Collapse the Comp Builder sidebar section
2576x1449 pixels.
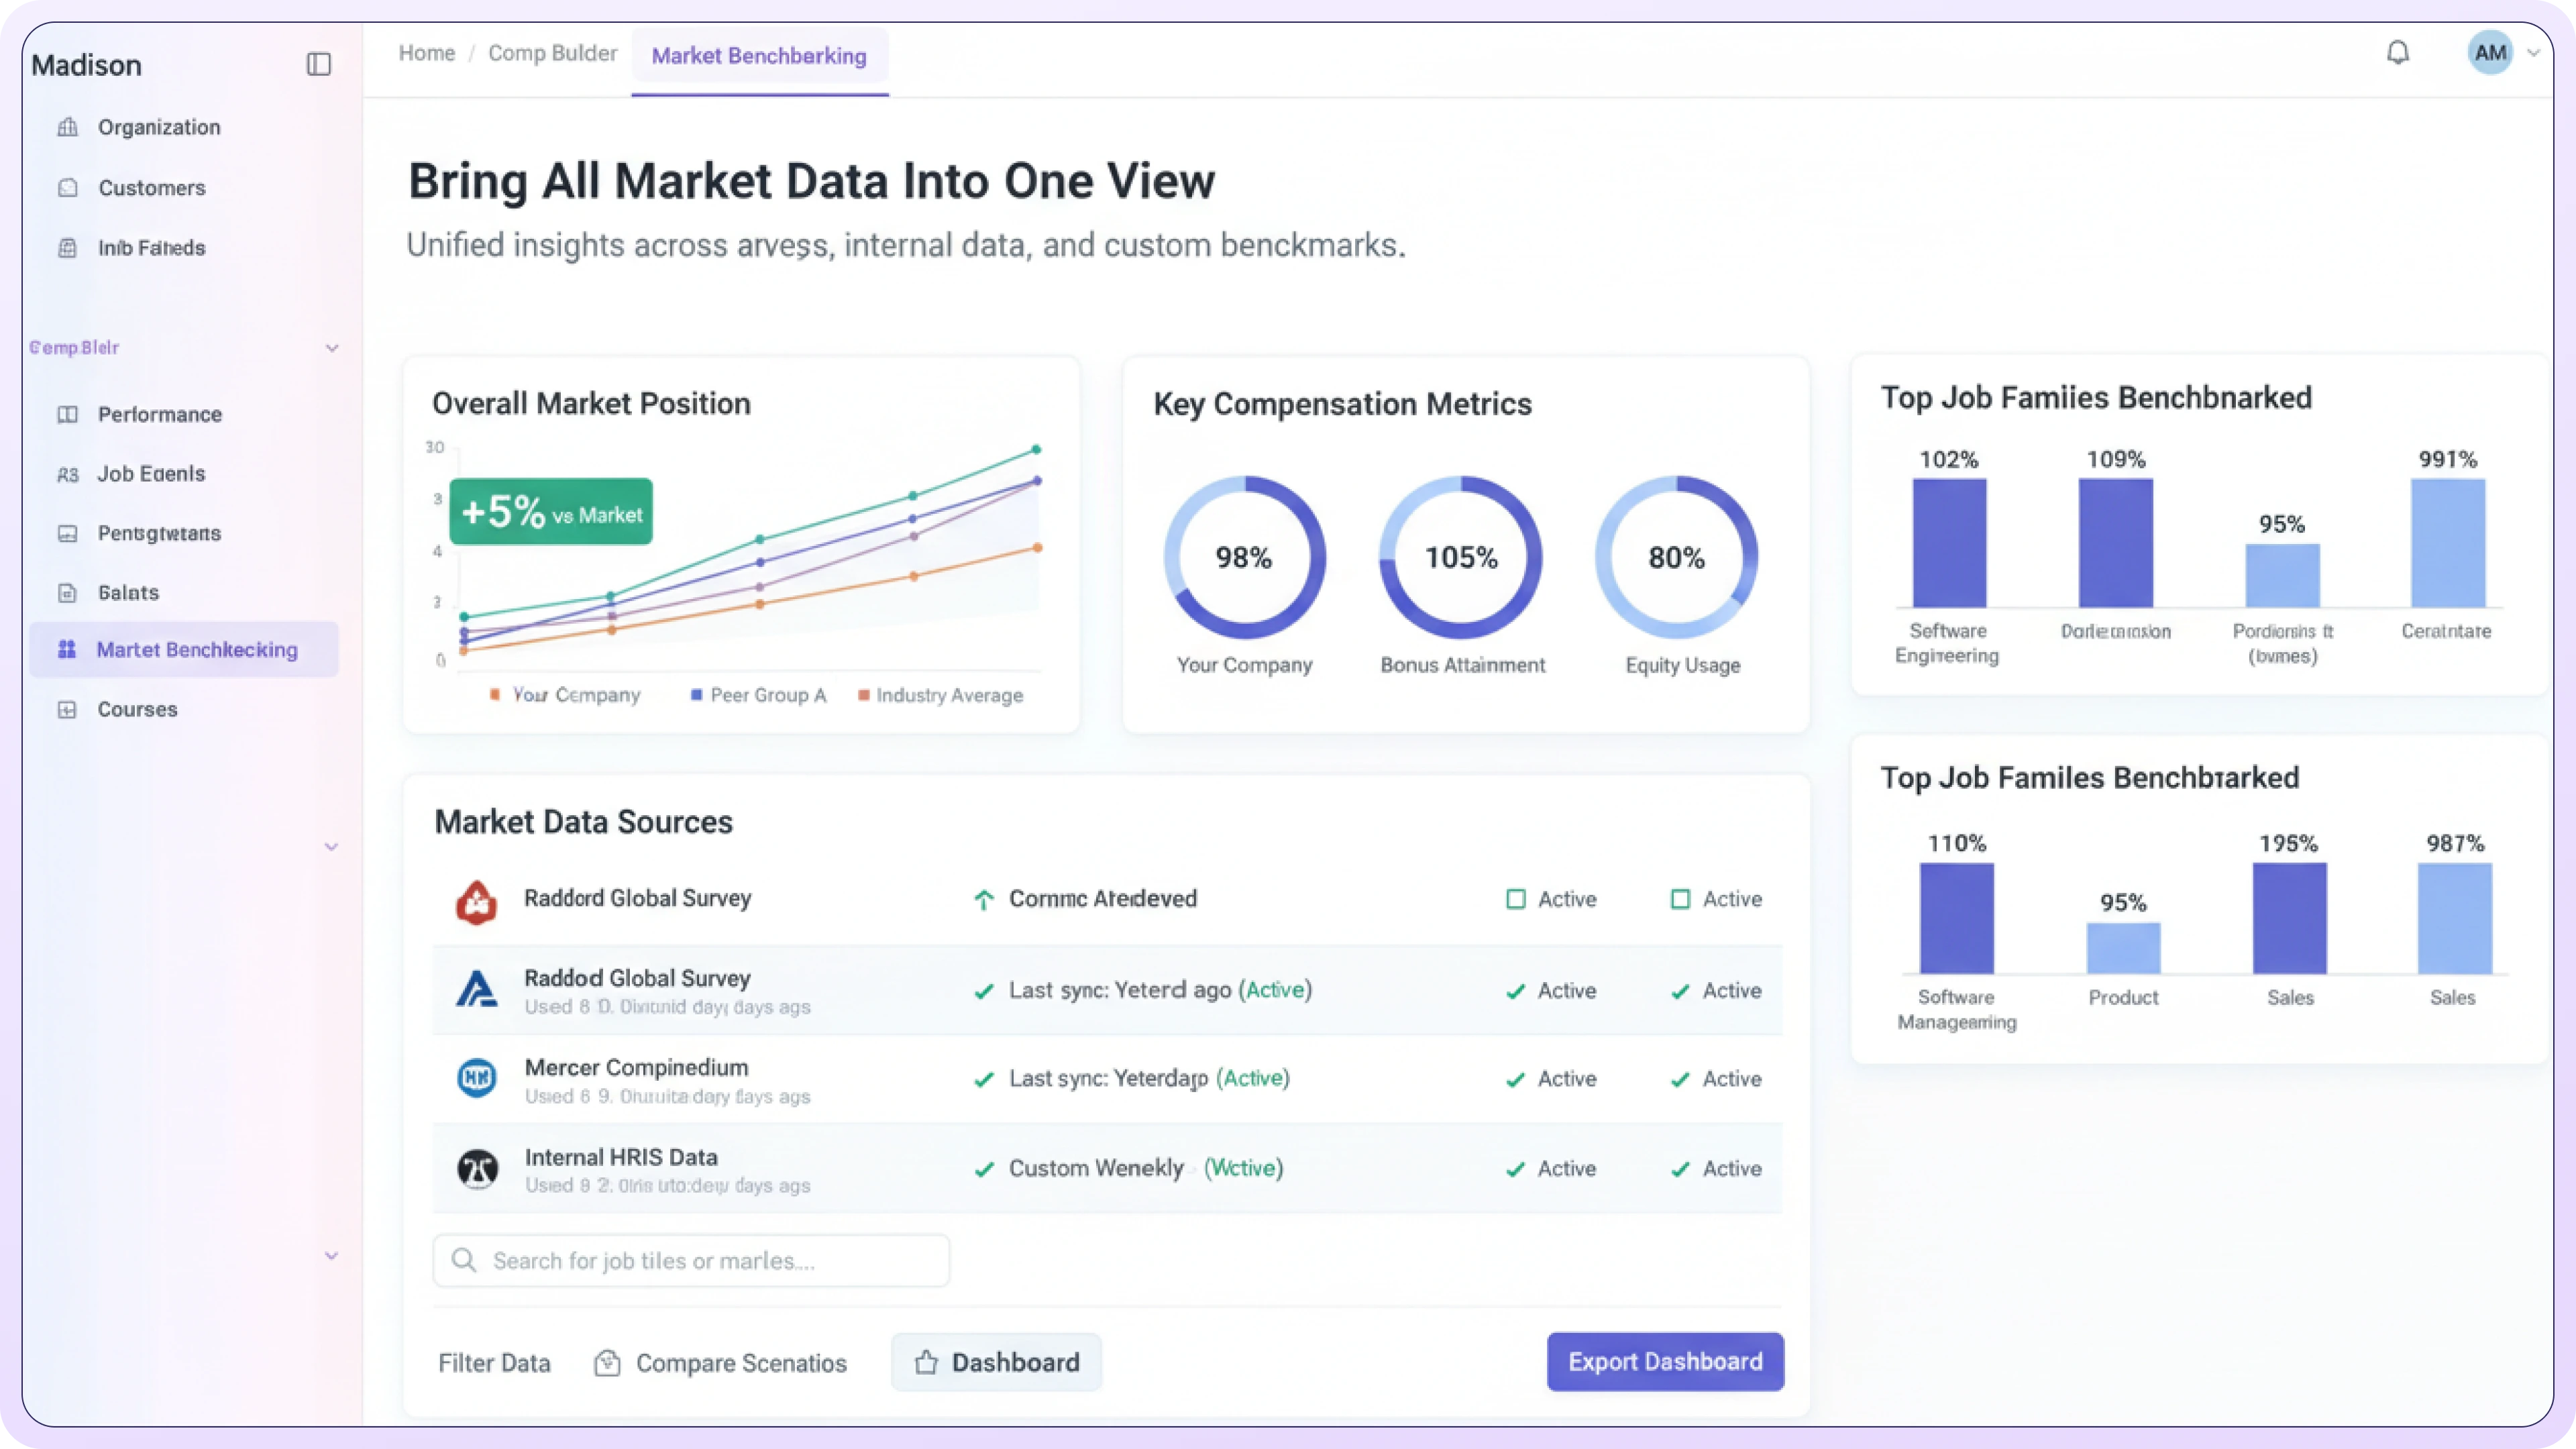[332, 348]
